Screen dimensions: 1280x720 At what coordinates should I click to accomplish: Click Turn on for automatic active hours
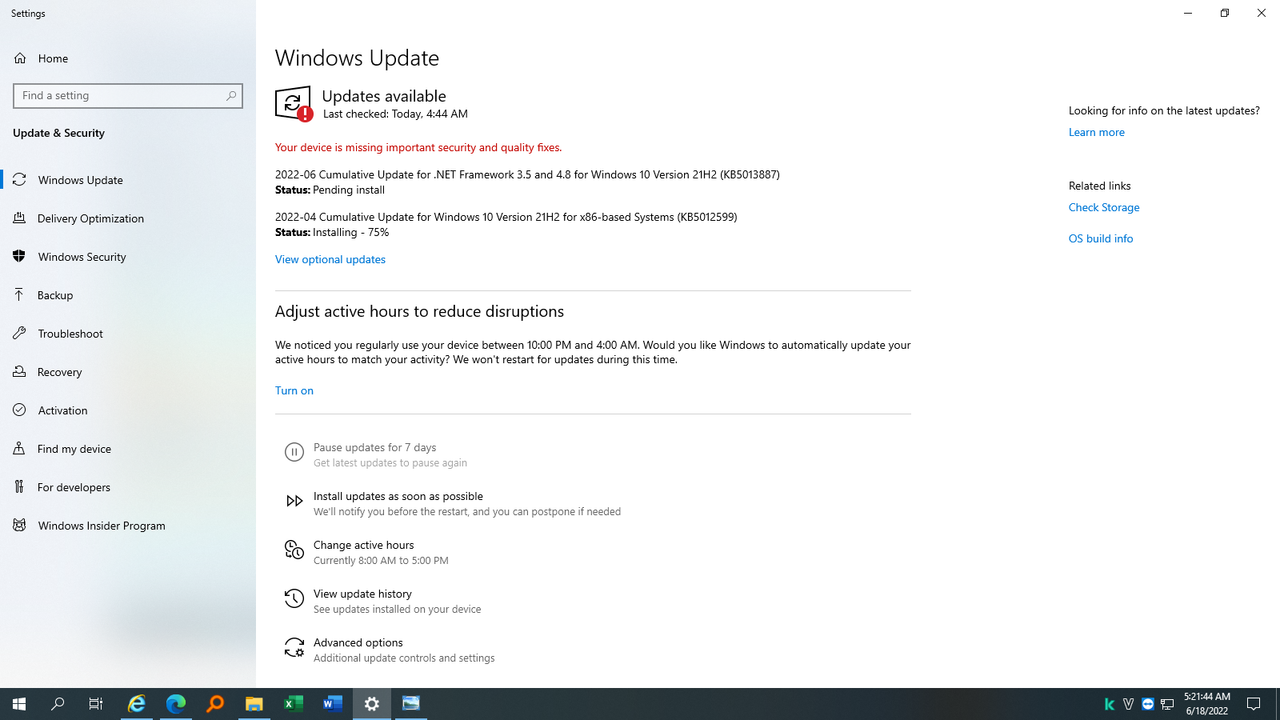(294, 390)
